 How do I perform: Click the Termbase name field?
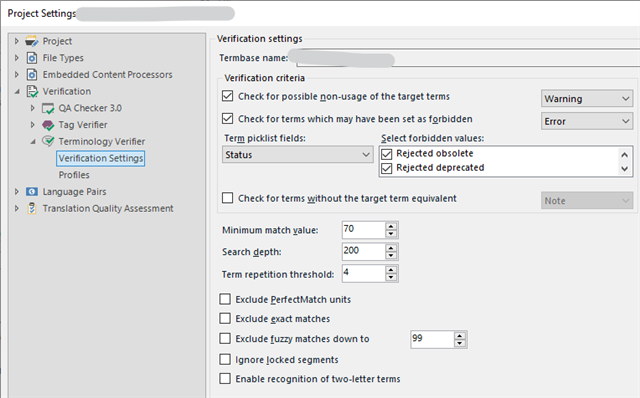pyautogui.click(x=468, y=58)
